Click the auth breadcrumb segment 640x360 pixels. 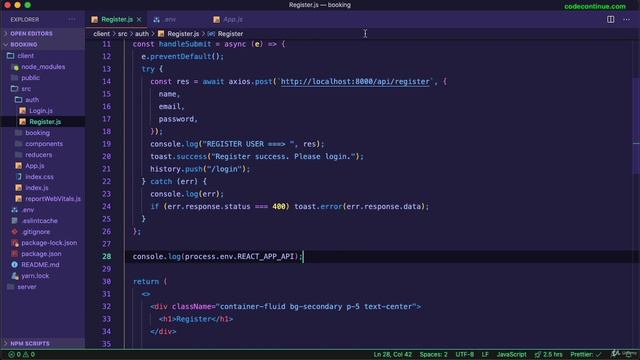142,34
